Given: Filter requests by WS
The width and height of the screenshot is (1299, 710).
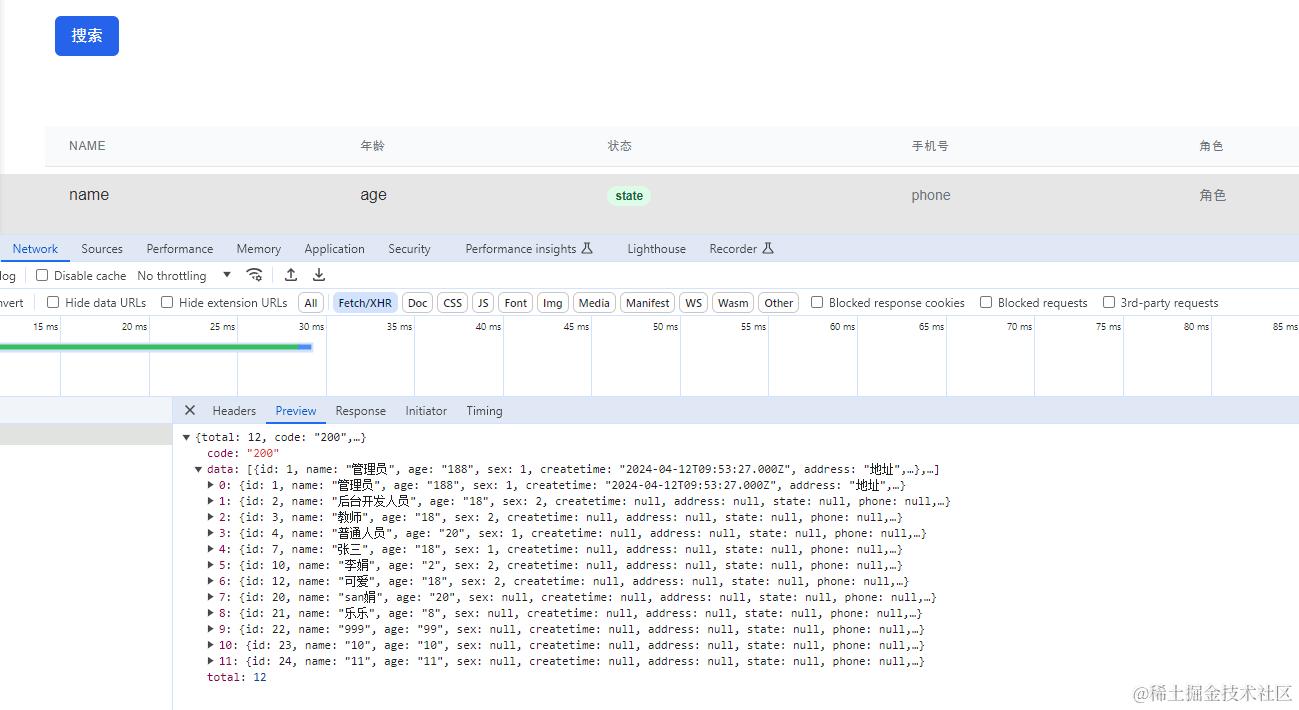Looking at the screenshot, I should (x=694, y=303).
